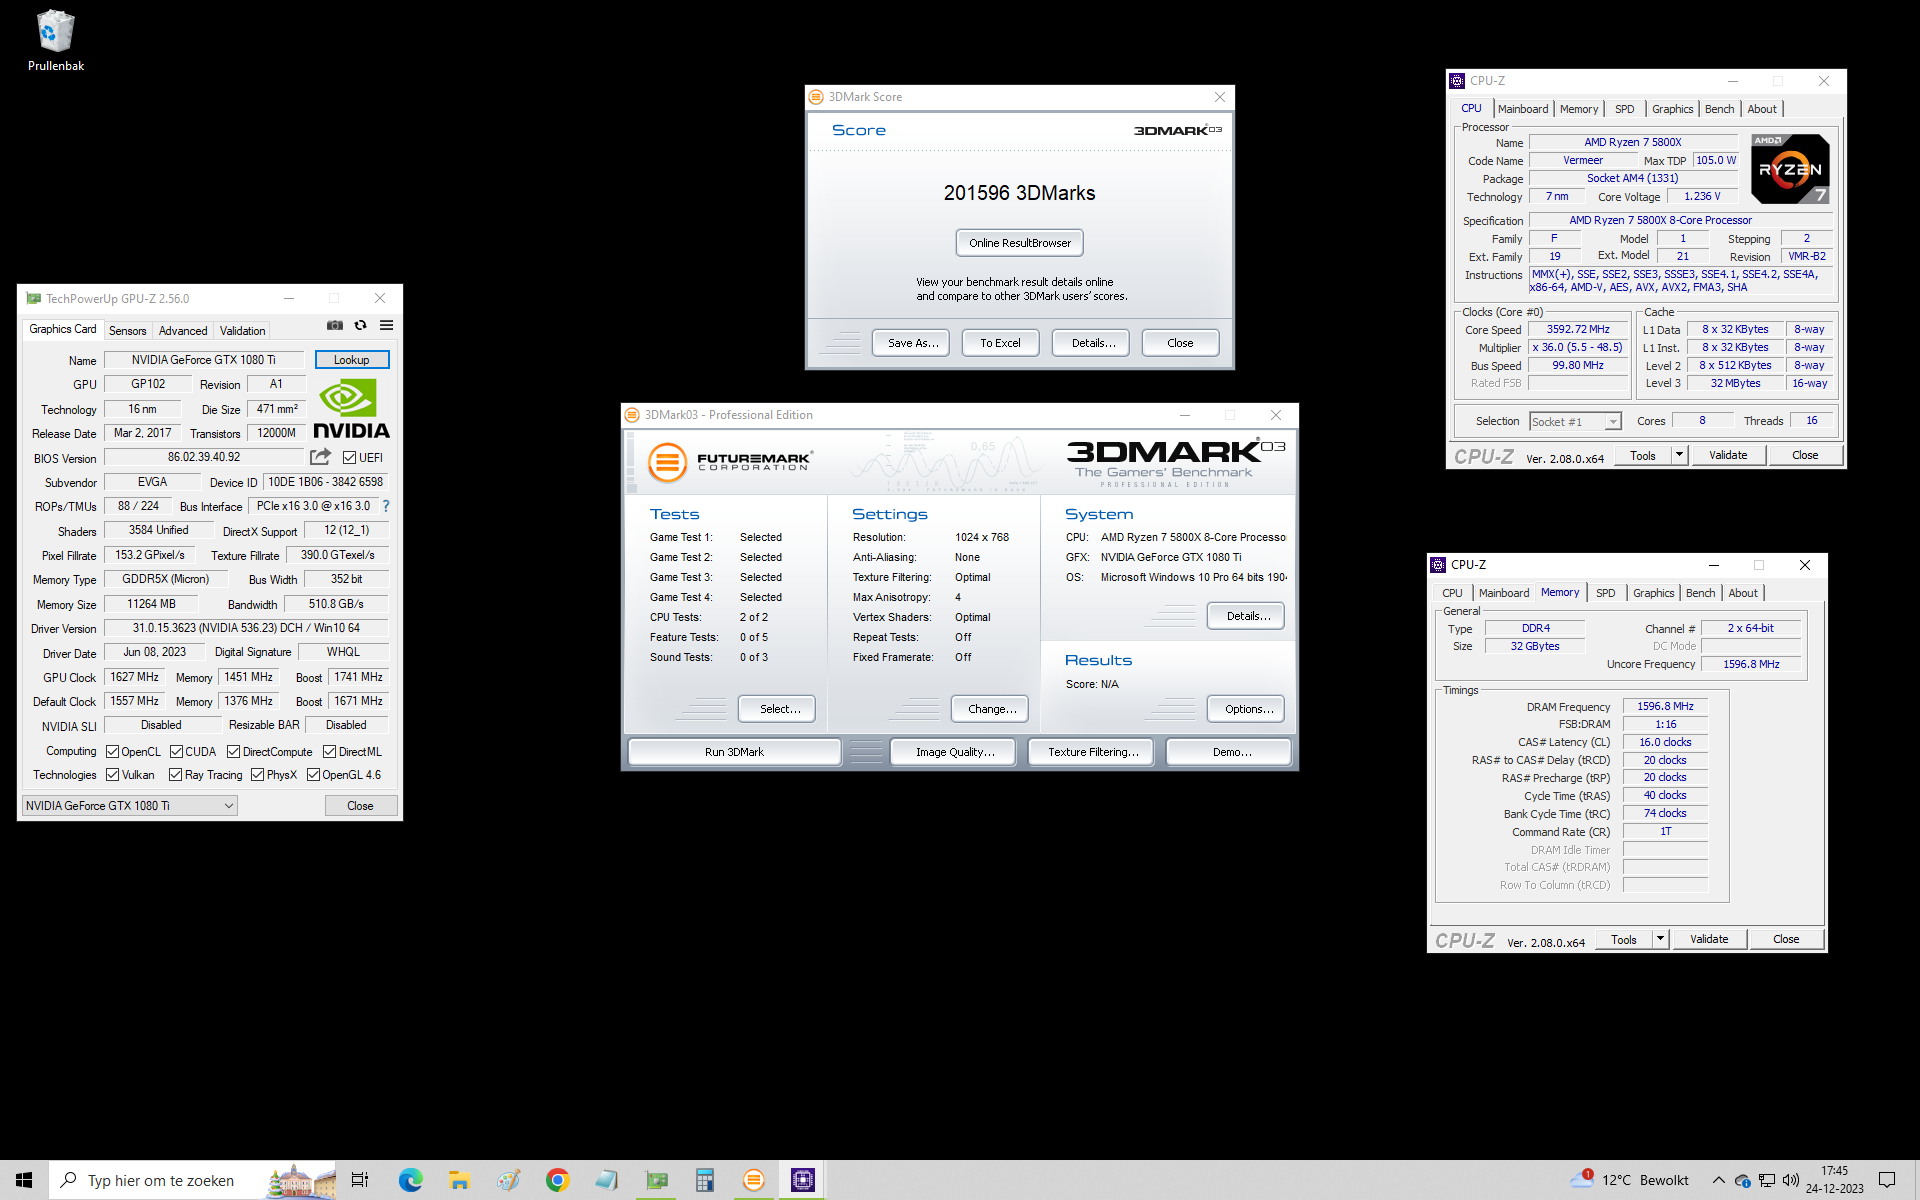This screenshot has height=1200, width=1920.
Task: Open the Paint app taskbar icon
Action: 508,1180
